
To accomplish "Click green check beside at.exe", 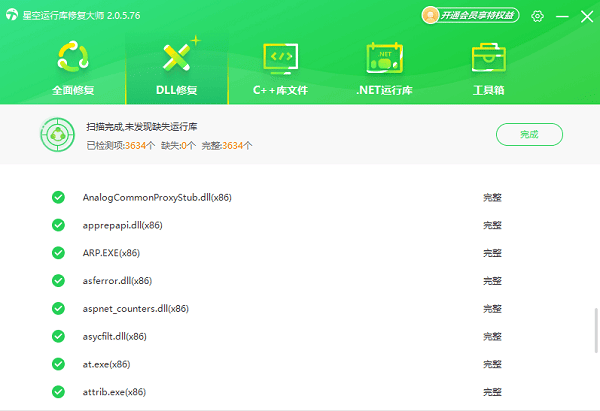I will [x=58, y=364].
